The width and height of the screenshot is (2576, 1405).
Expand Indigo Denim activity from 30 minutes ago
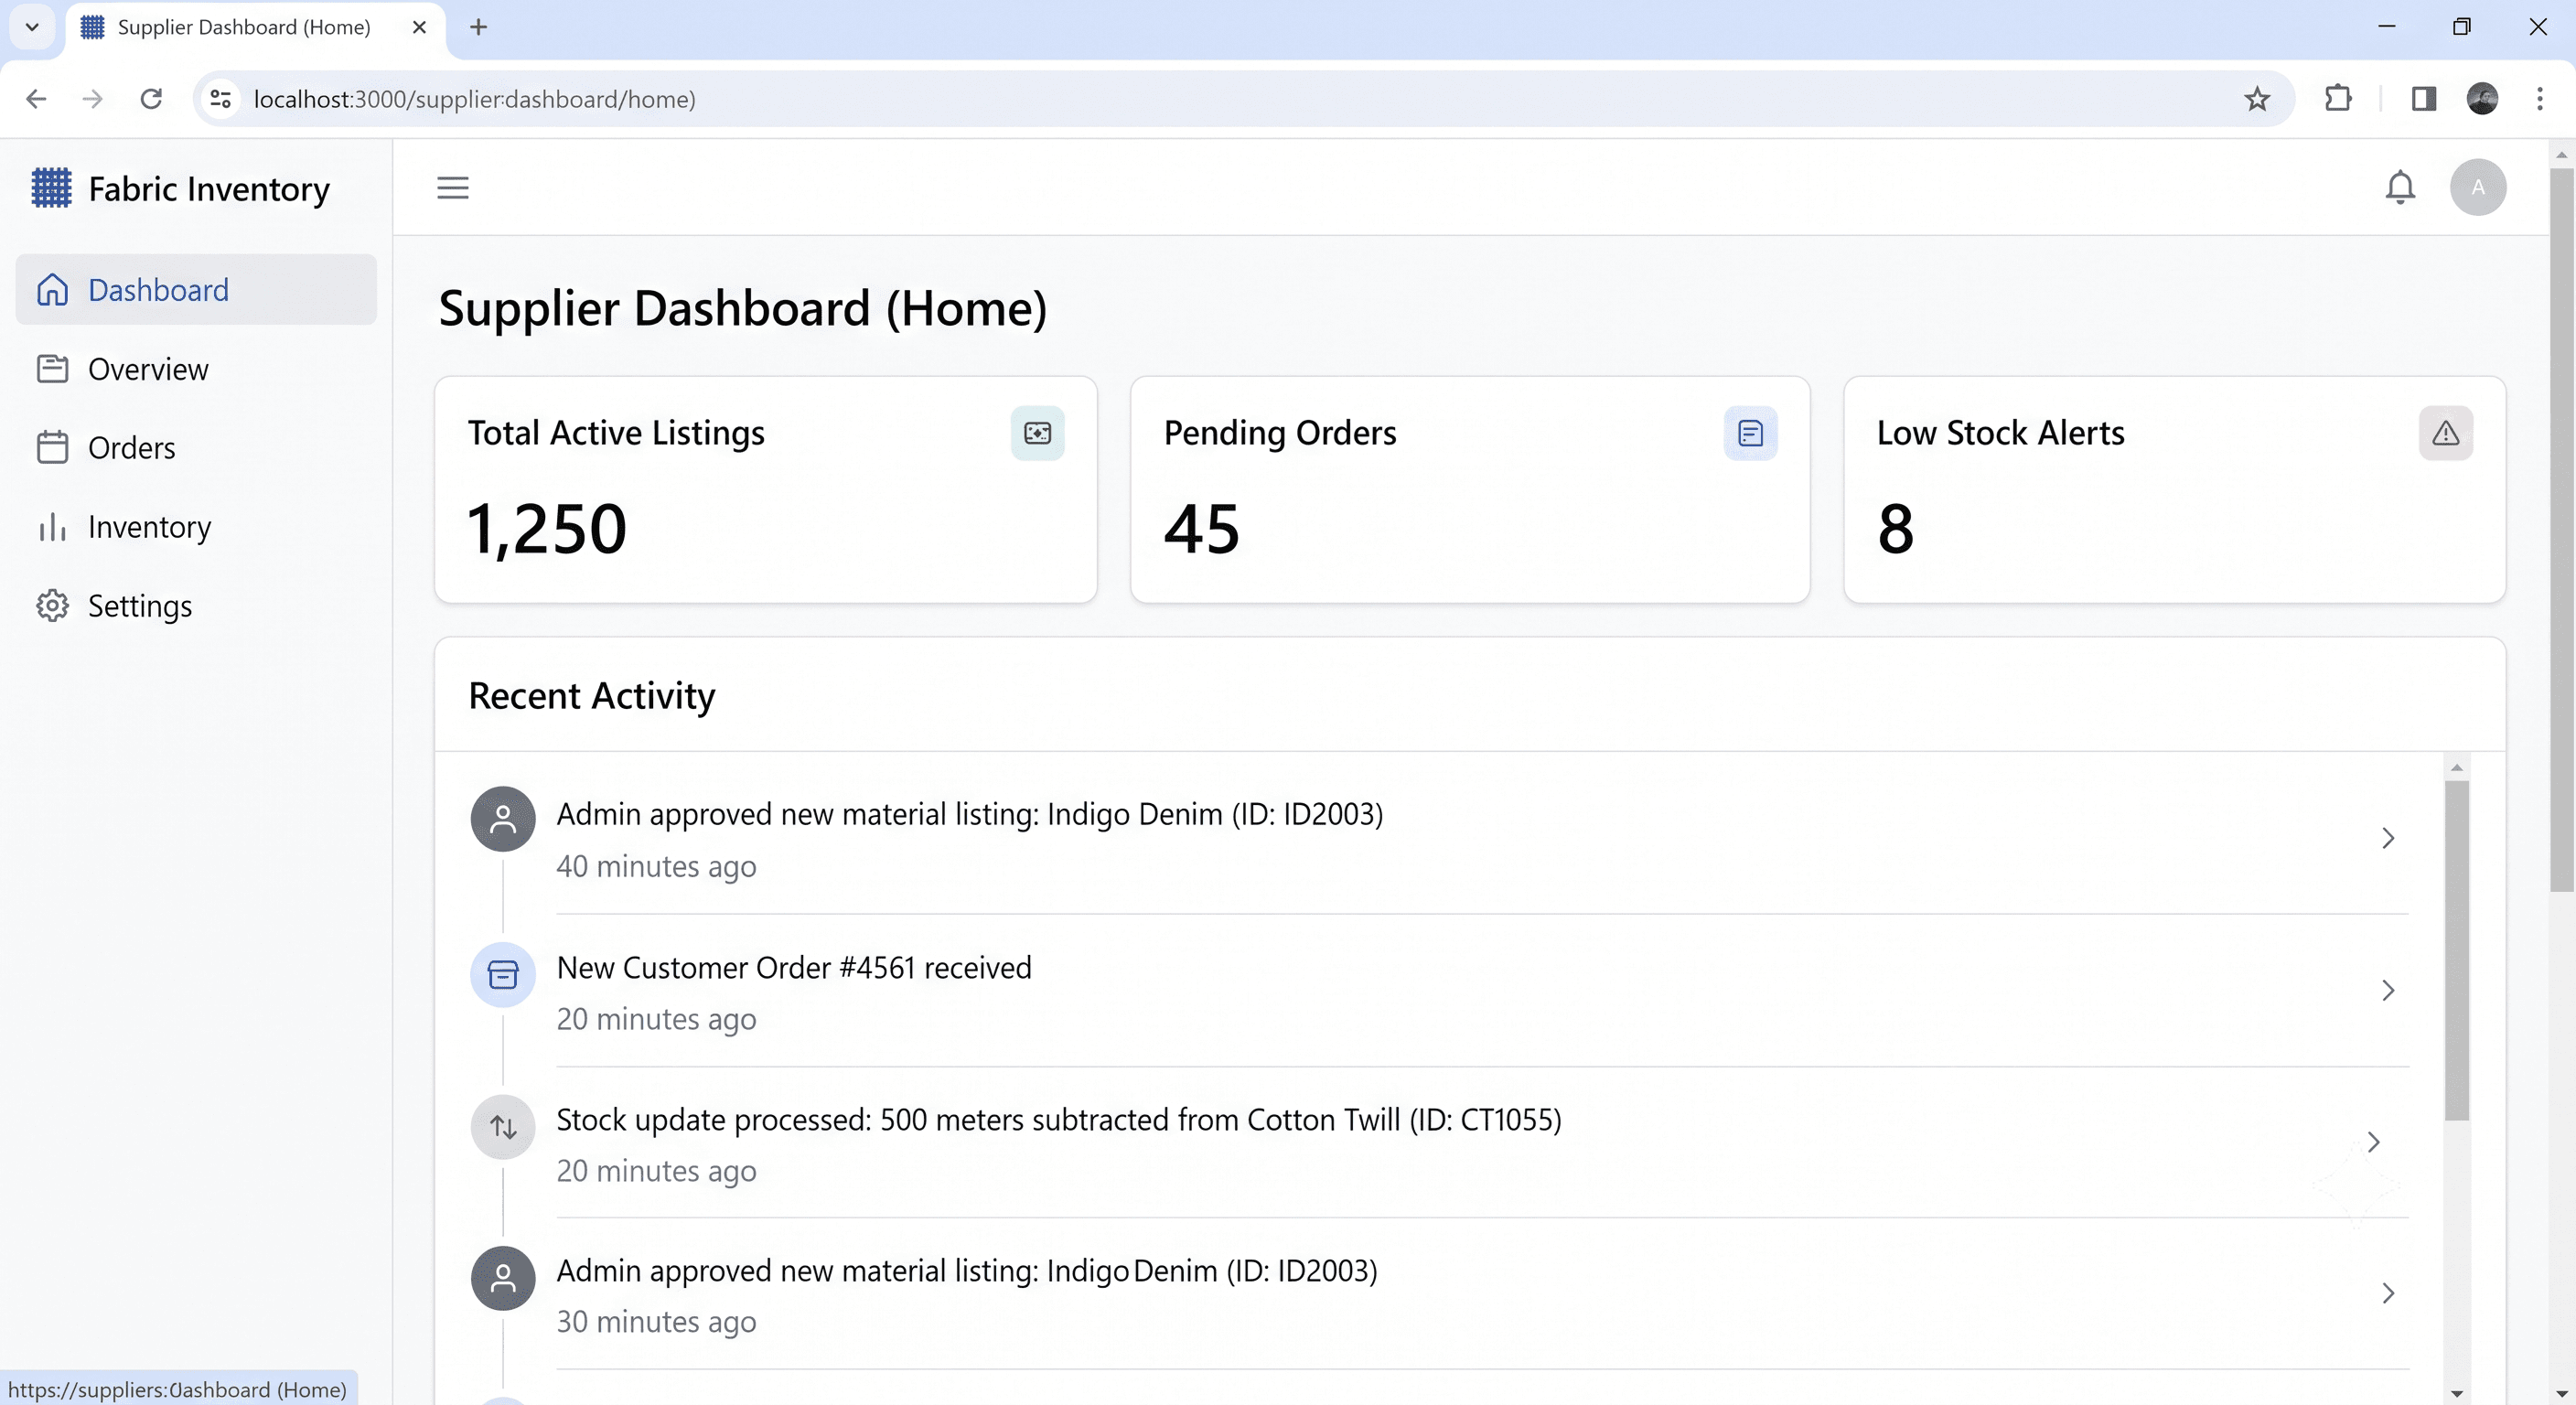[x=2388, y=1293]
